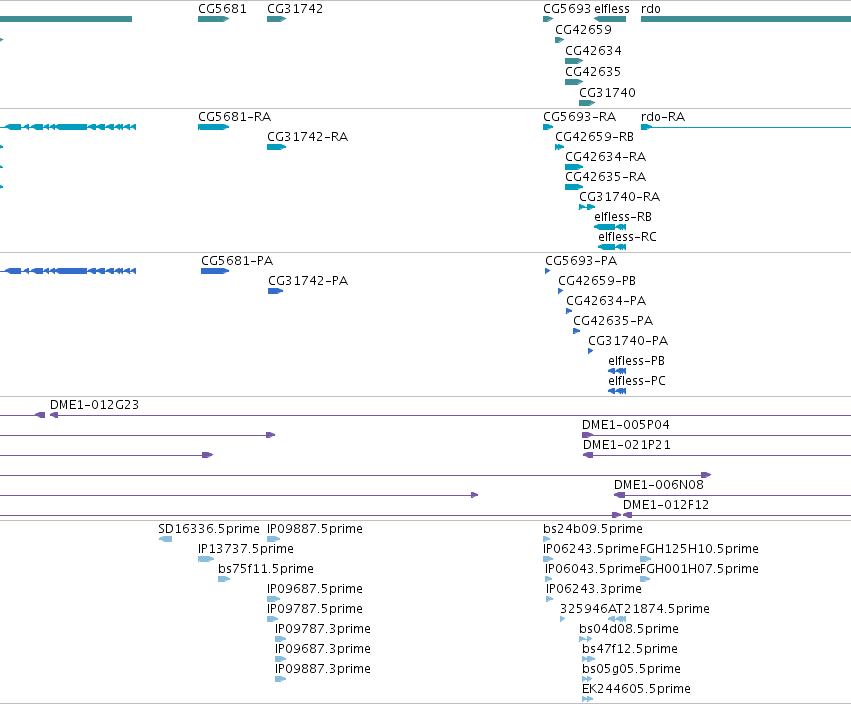
Task: Click the CG31742-RA transcript label
Action: 307,137
